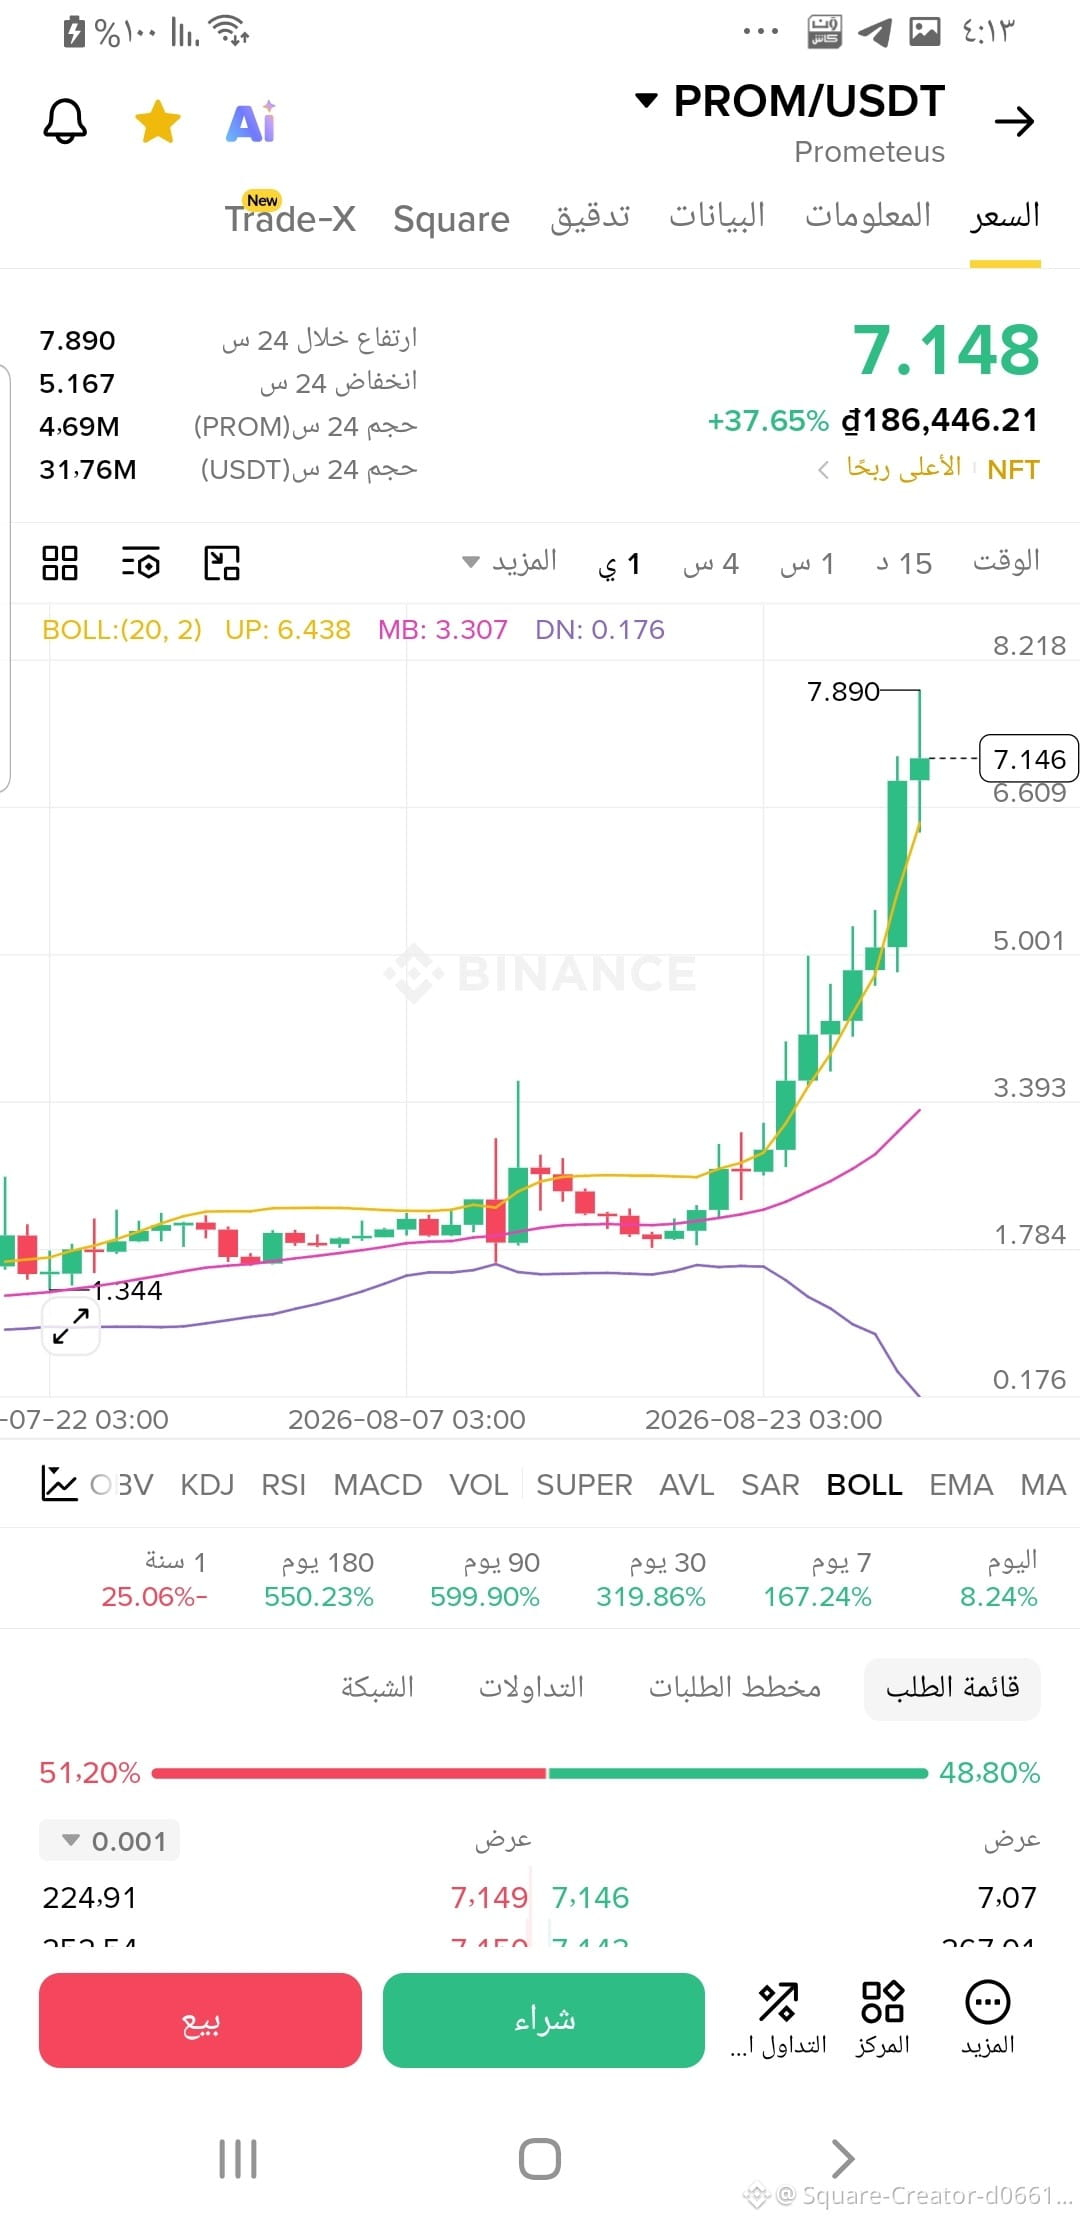Image resolution: width=1080 pixels, height=2220 pixels.
Task: Select the 15 minute timeframe
Action: pyautogui.click(x=904, y=564)
